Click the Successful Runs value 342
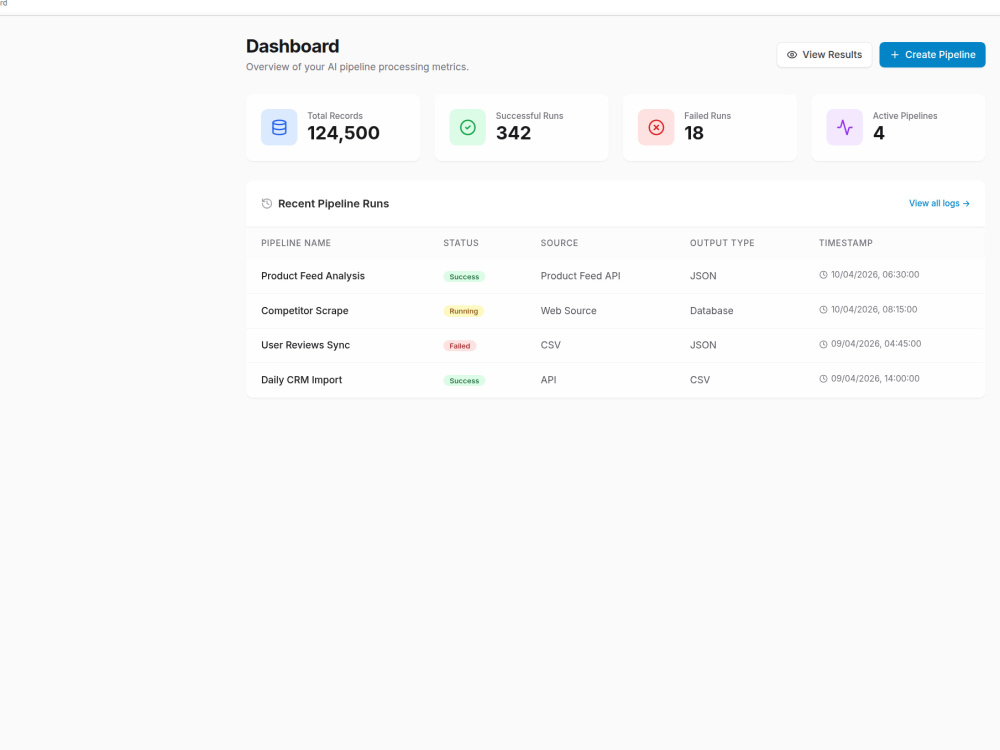1000x750 pixels. (513, 133)
